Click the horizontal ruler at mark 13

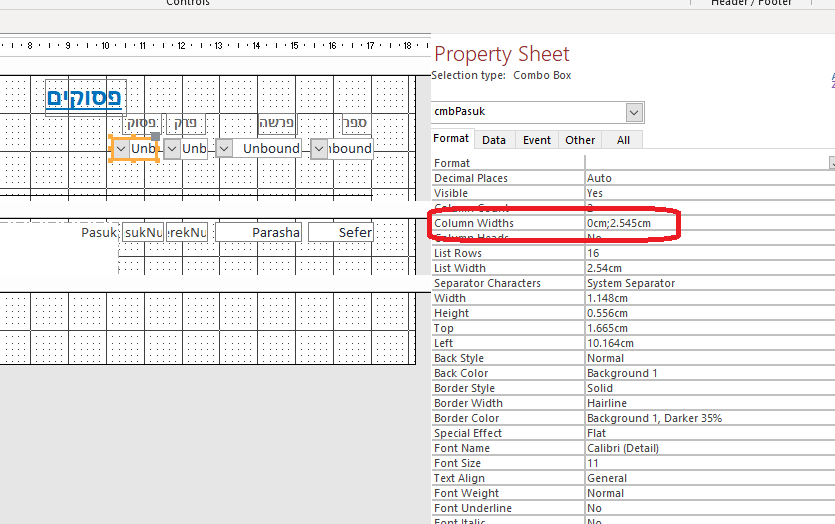tap(218, 46)
